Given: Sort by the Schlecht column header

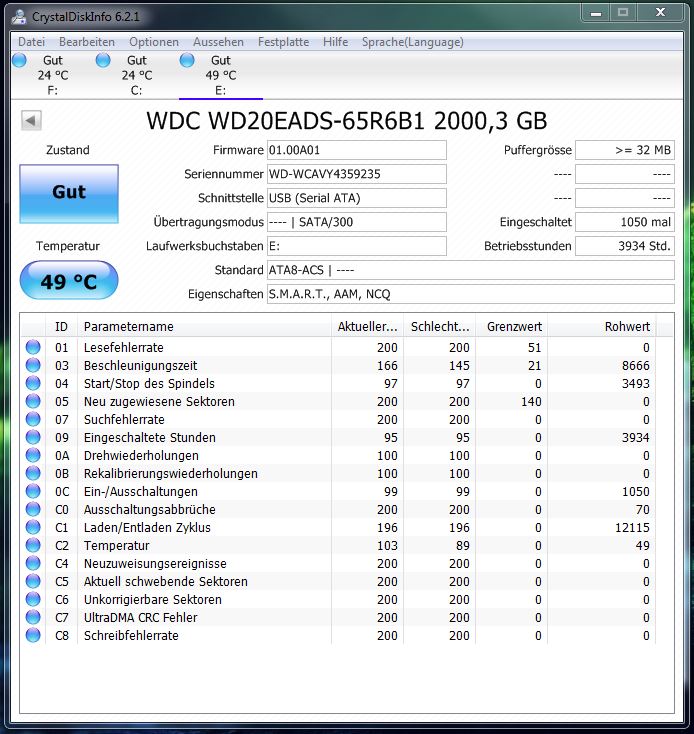Looking at the screenshot, I should [x=439, y=326].
